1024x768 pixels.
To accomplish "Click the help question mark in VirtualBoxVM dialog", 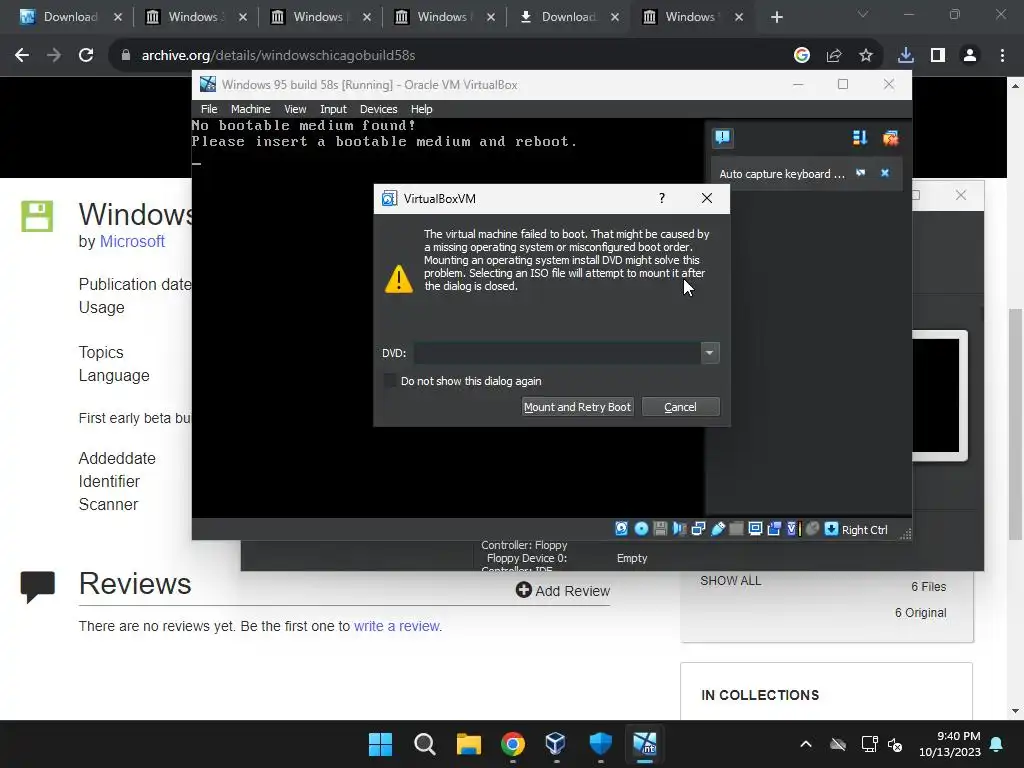I will tap(662, 198).
